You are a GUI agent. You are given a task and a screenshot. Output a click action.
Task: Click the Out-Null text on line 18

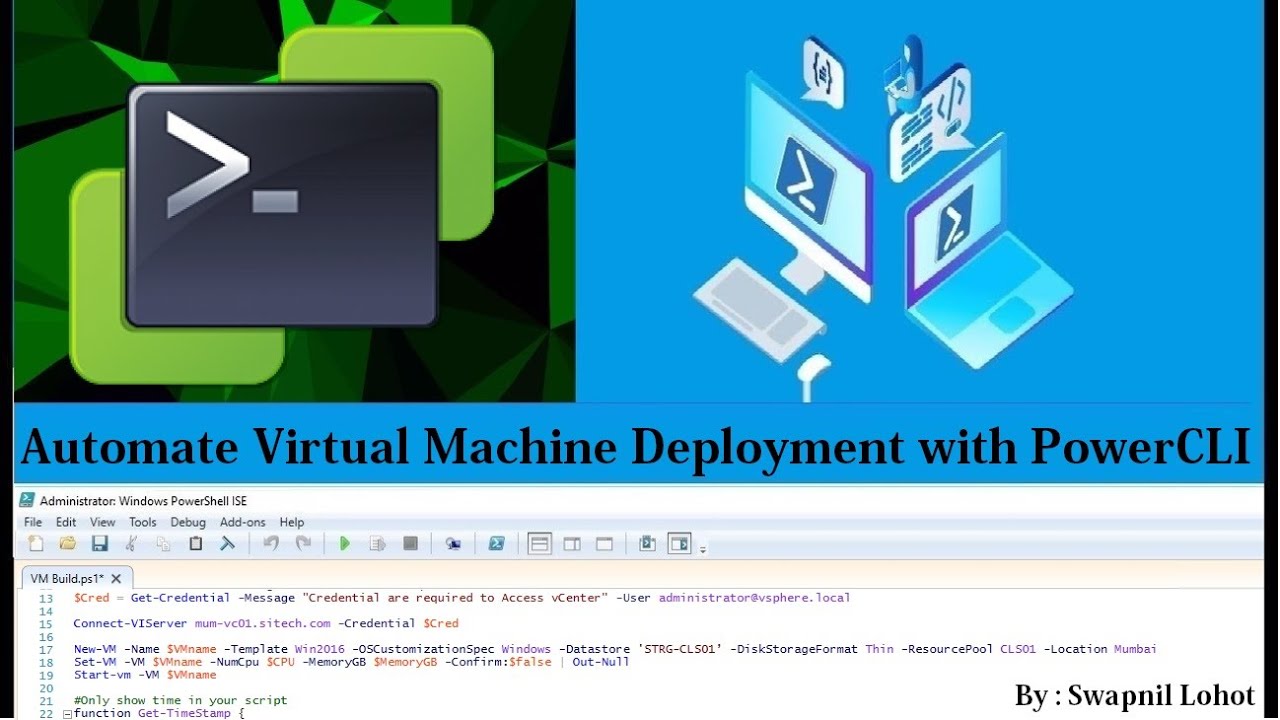point(601,662)
